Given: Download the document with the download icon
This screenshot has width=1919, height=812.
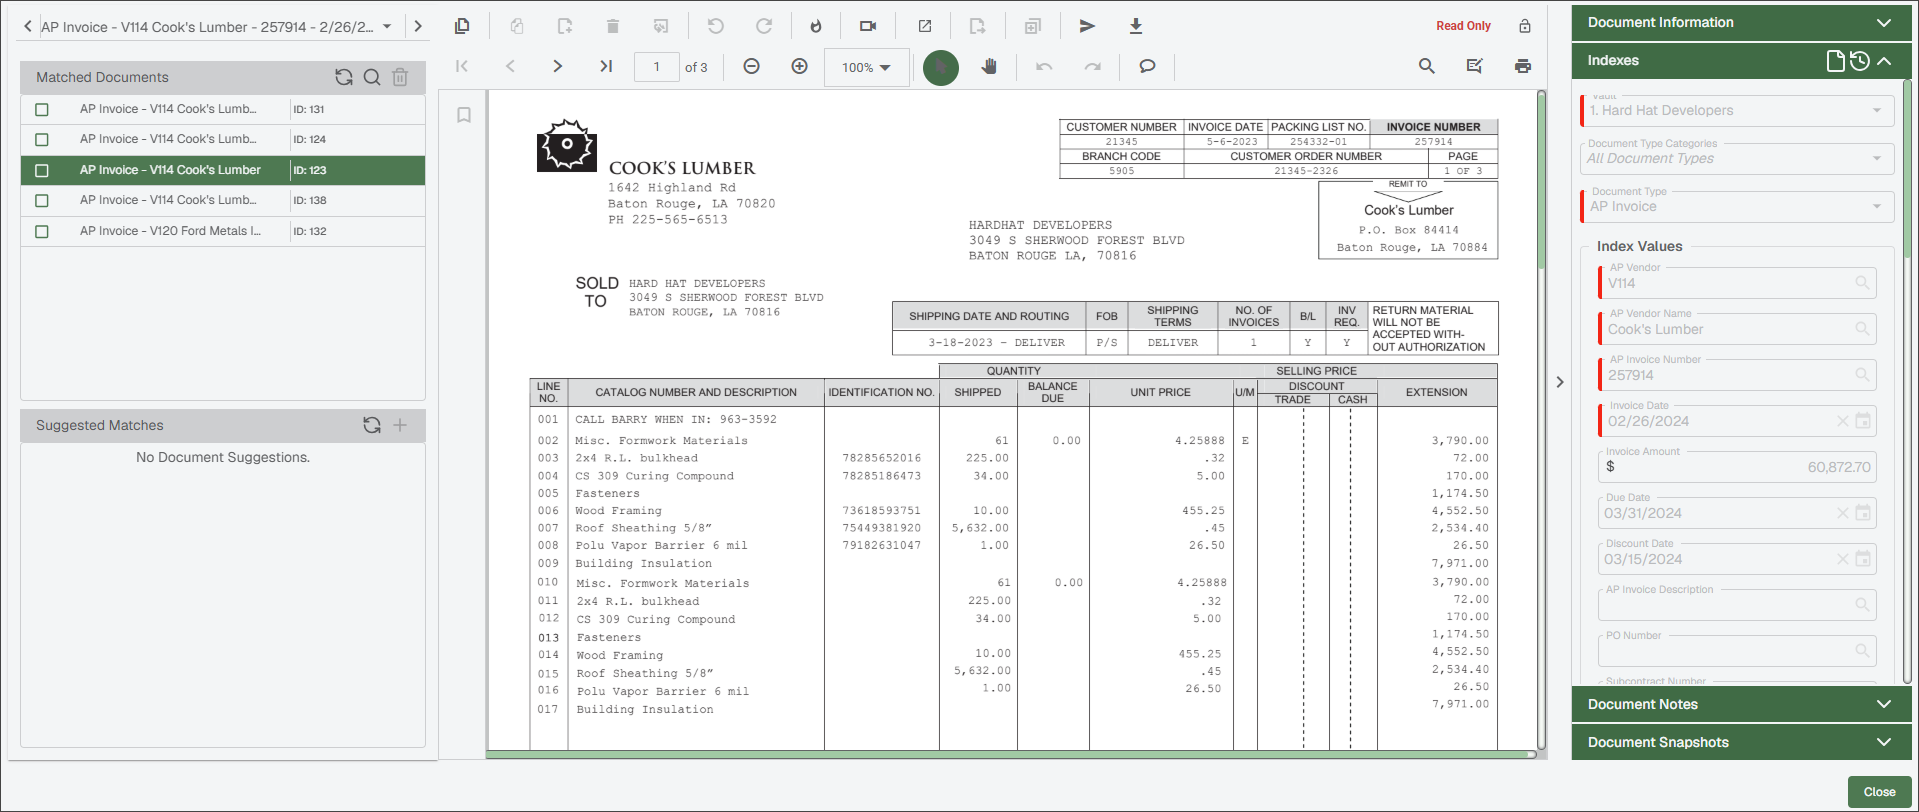Looking at the screenshot, I should click(x=1136, y=26).
